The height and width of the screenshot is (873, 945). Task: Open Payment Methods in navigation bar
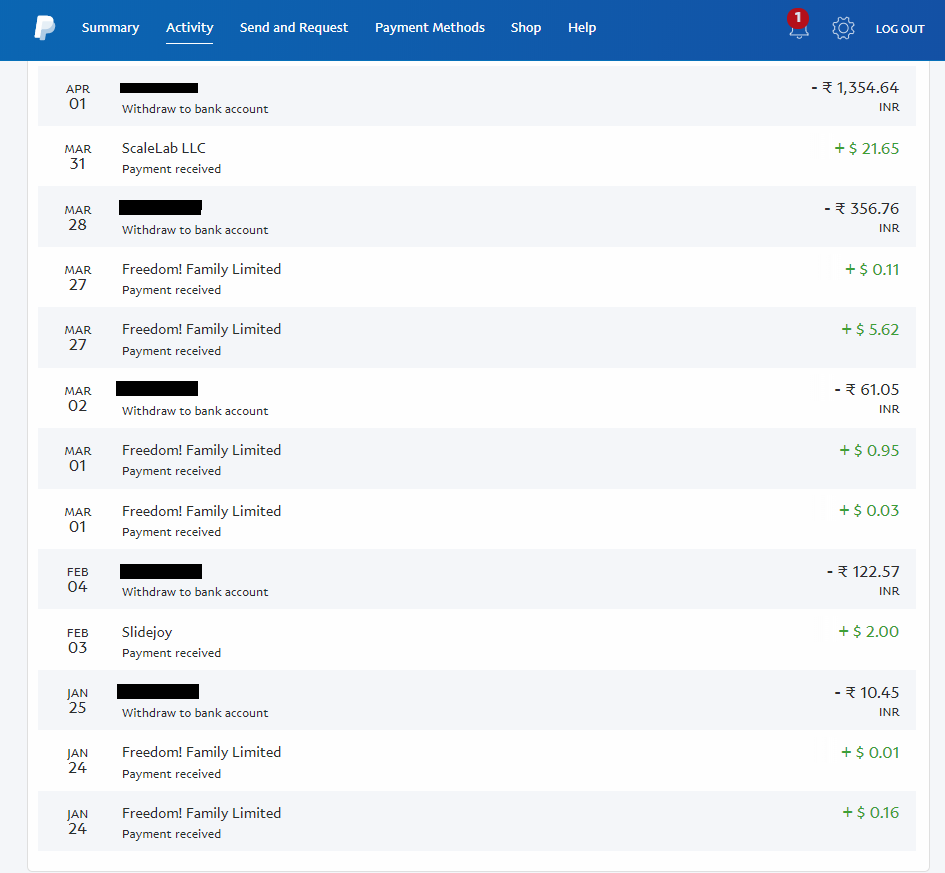(430, 28)
